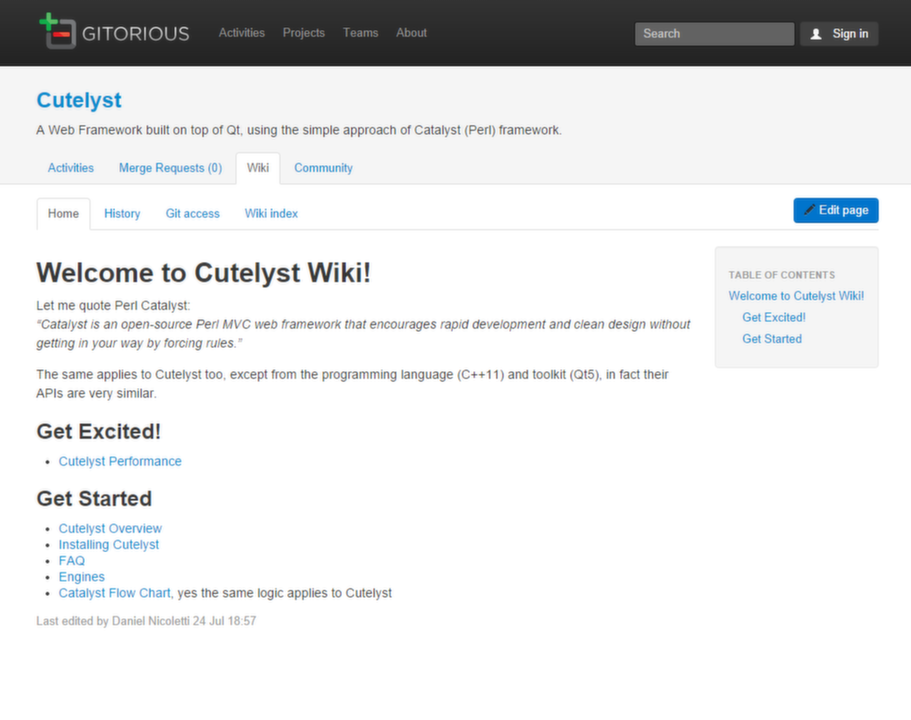Click the Edit page button

[x=835, y=210]
